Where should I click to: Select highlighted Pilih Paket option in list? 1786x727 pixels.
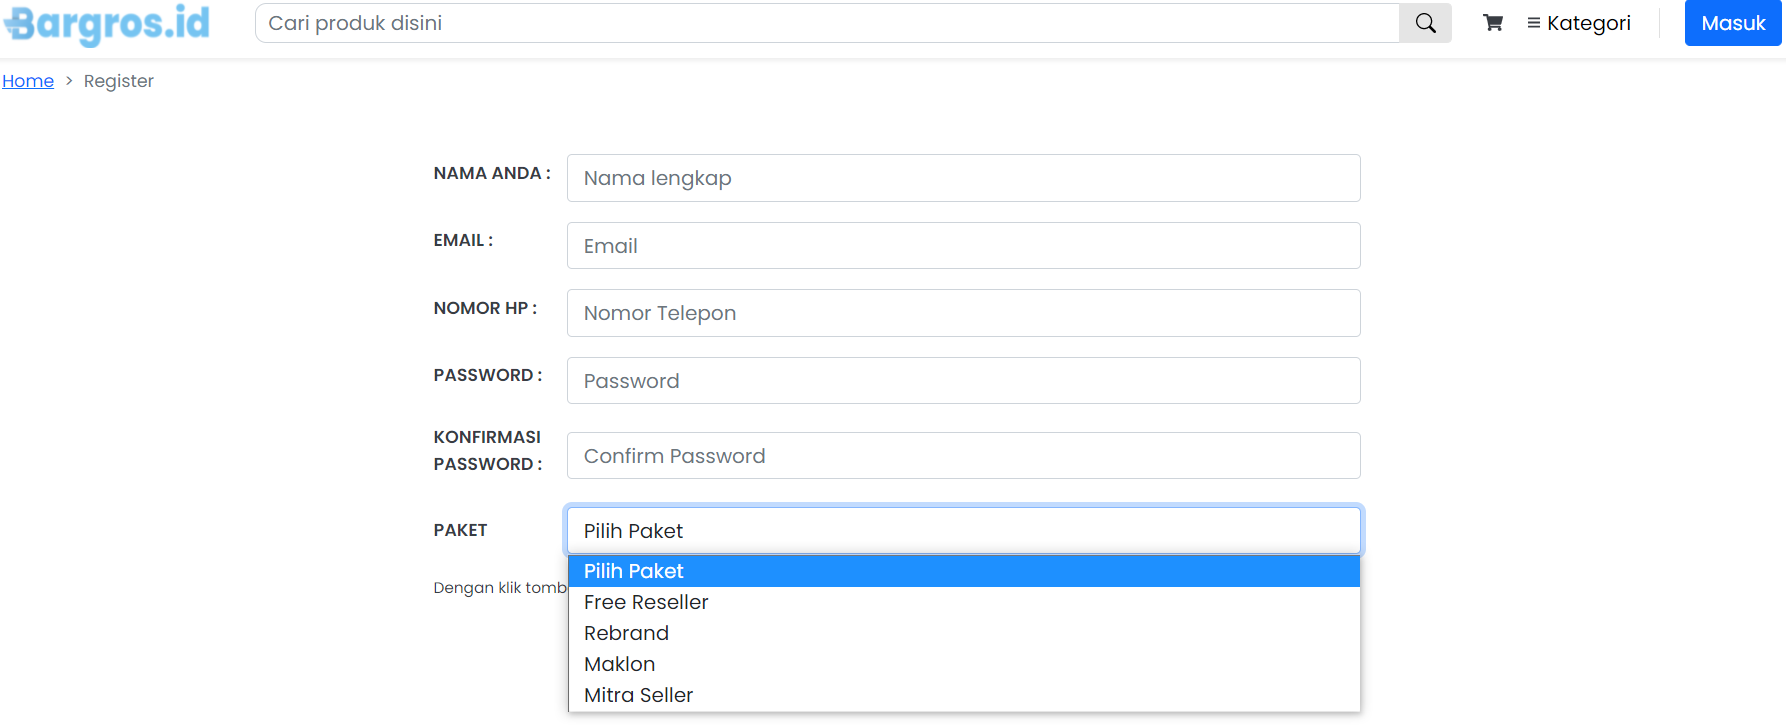coord(964,571)
